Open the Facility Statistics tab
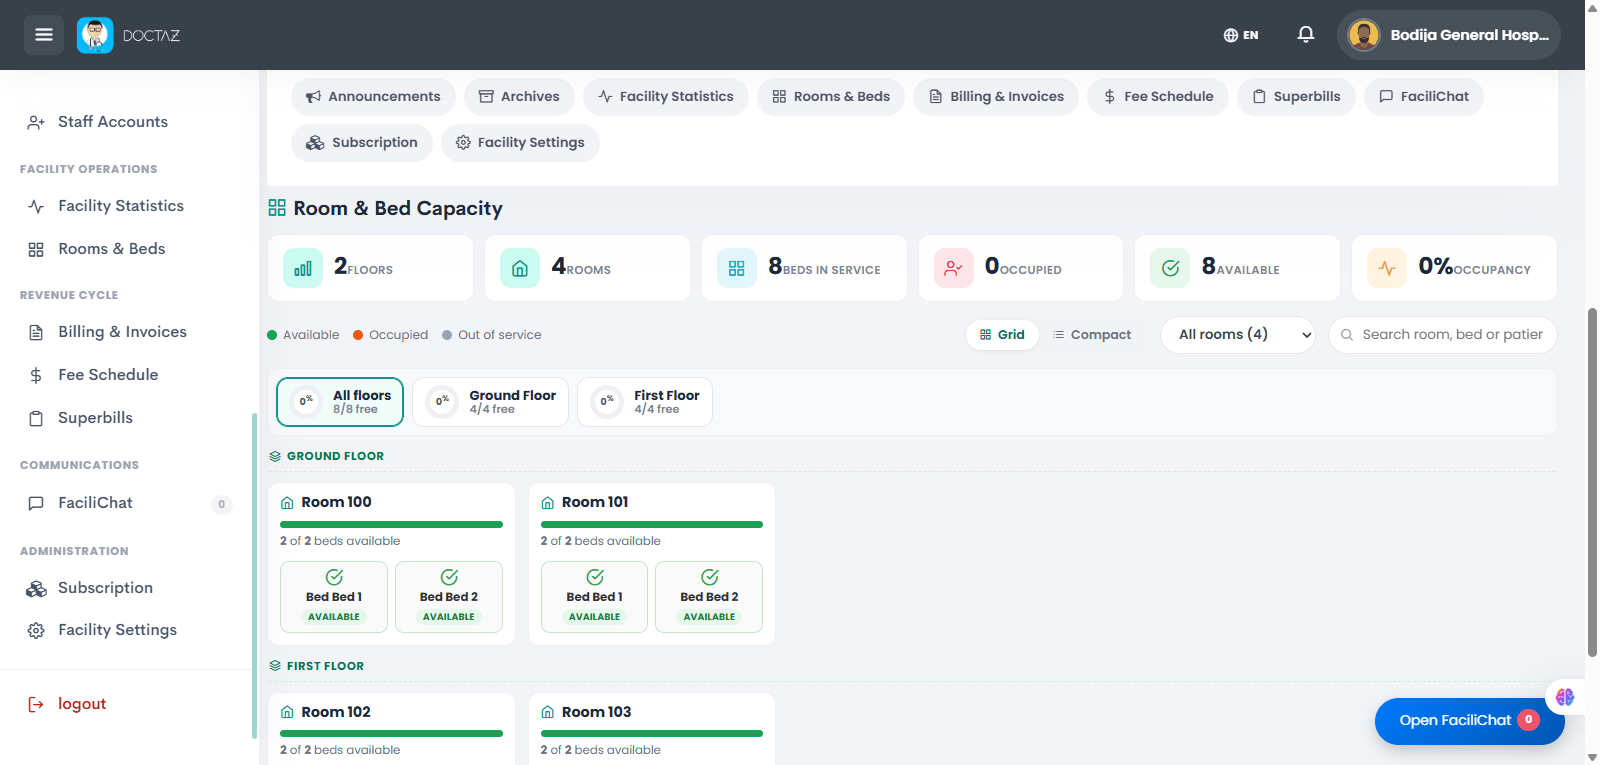 (x=666, y=97)
